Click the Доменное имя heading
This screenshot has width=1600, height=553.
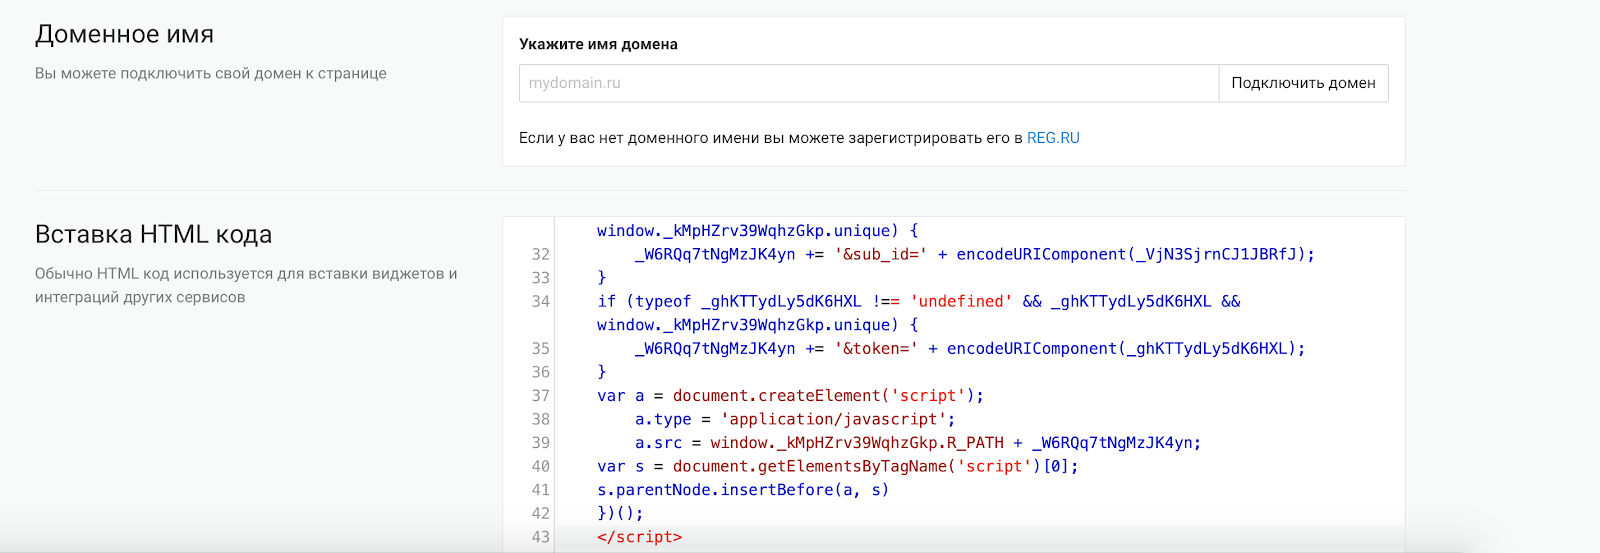point(125,34)
